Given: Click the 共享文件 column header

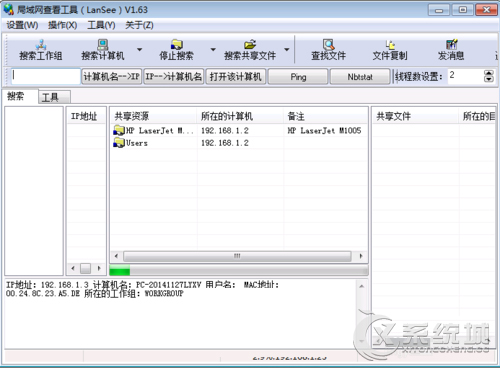Looking at the screenshot, I should point(415,116).
